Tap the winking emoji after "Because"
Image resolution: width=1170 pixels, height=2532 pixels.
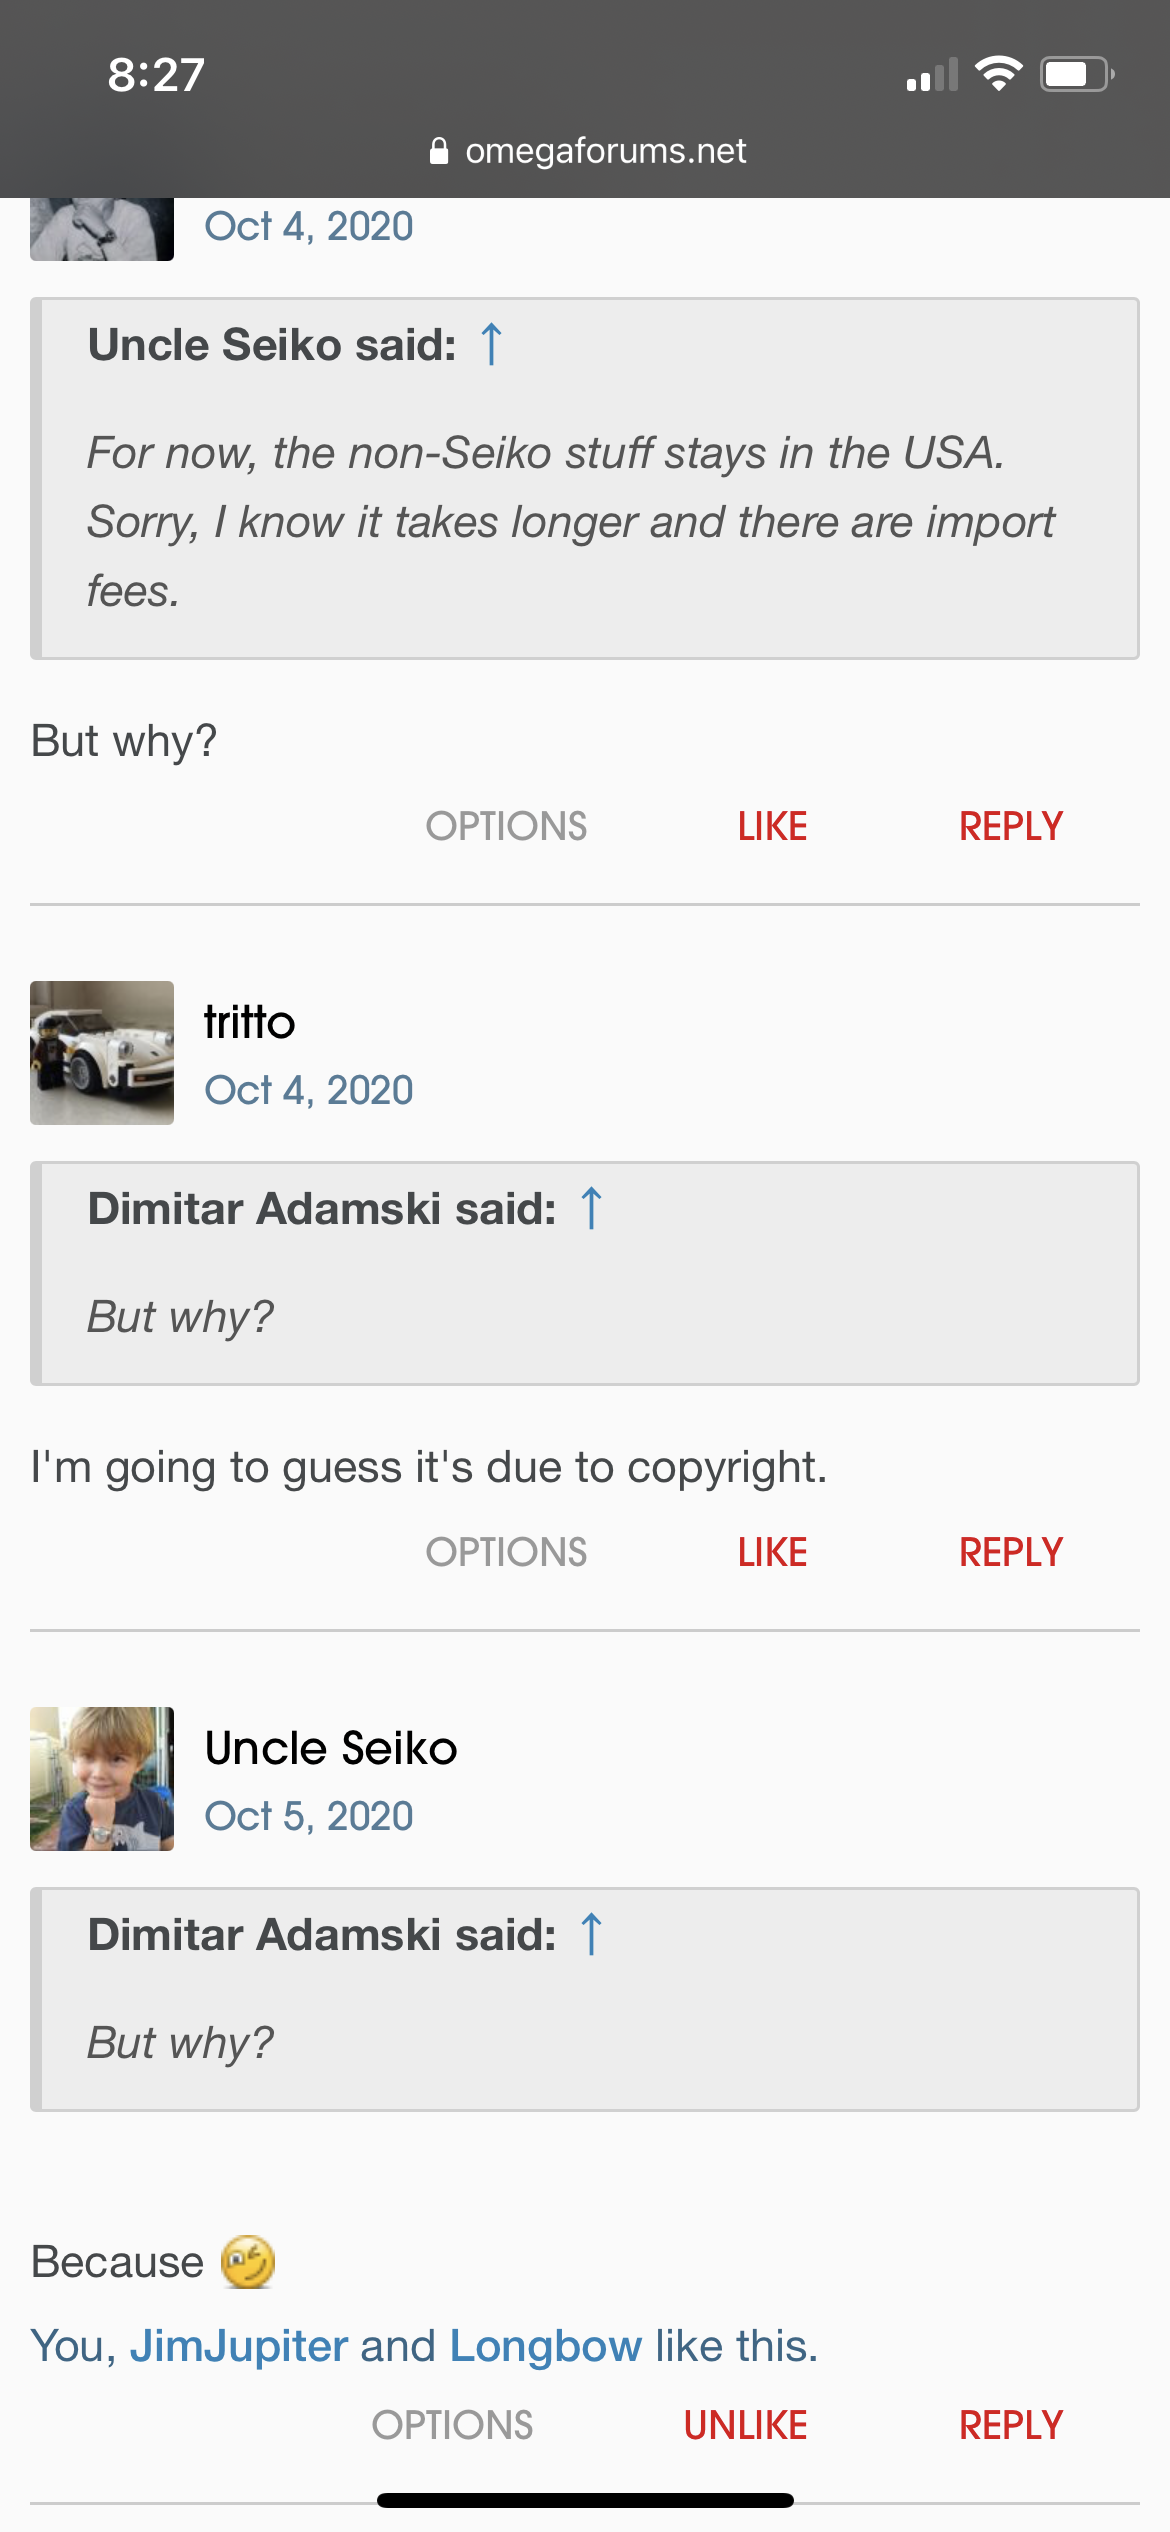coord(248,2262)
